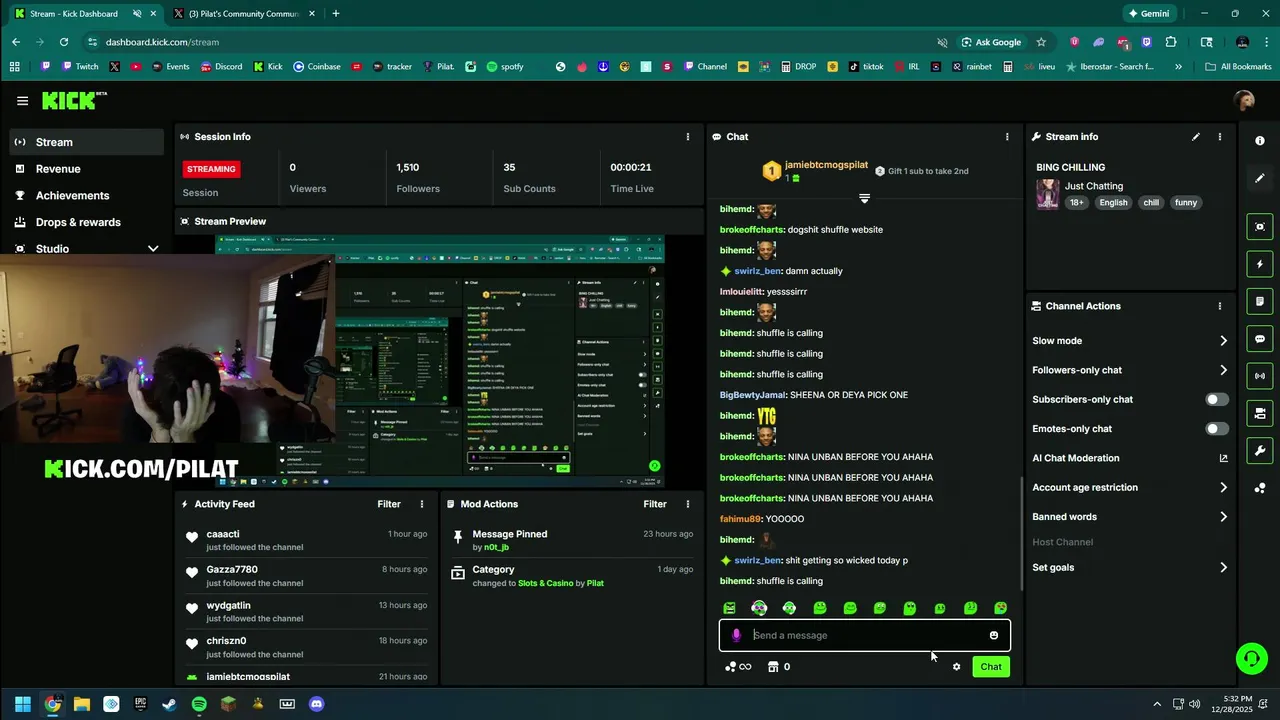Screen dimensions: 1280x720
Task: Open Revenue in the left sidebar
Action: tap(86, 169)
